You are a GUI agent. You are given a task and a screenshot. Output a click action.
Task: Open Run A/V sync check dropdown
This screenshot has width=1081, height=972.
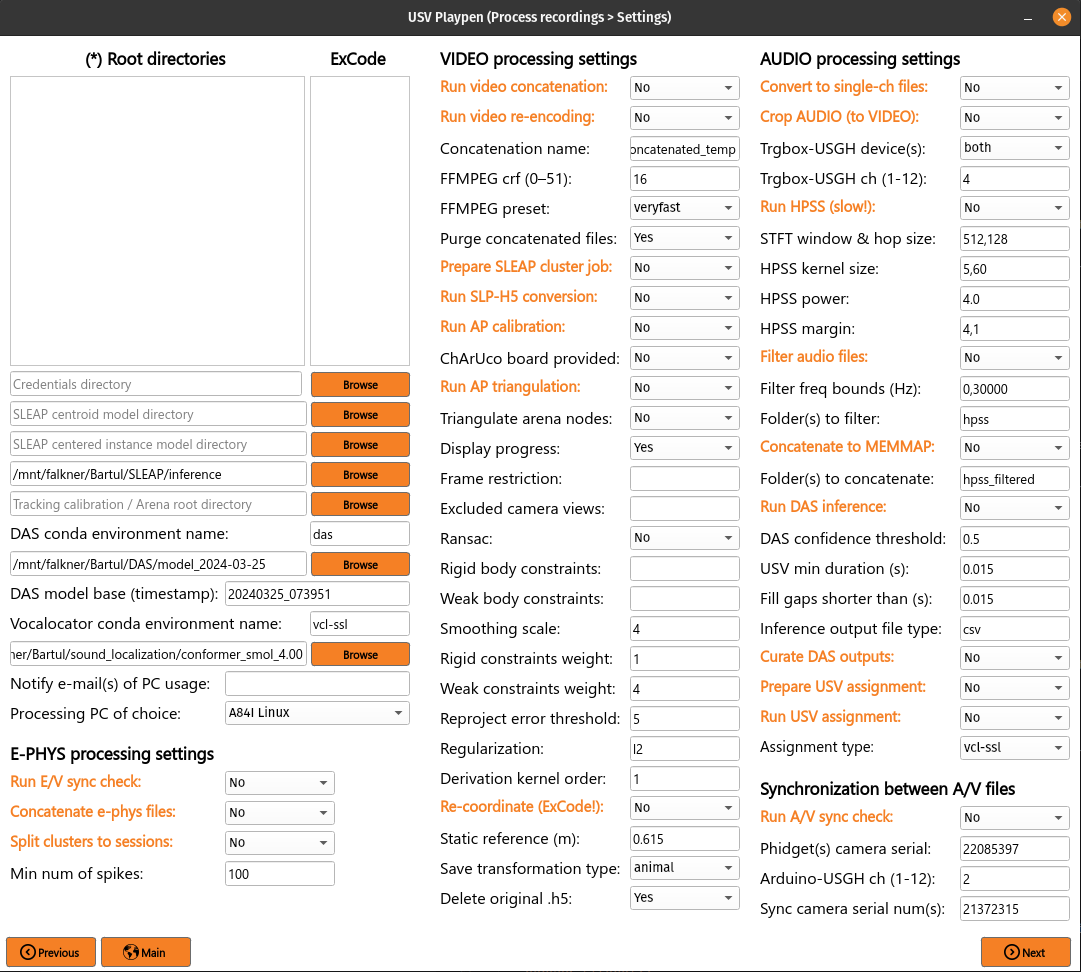[x=1014, y=818]
